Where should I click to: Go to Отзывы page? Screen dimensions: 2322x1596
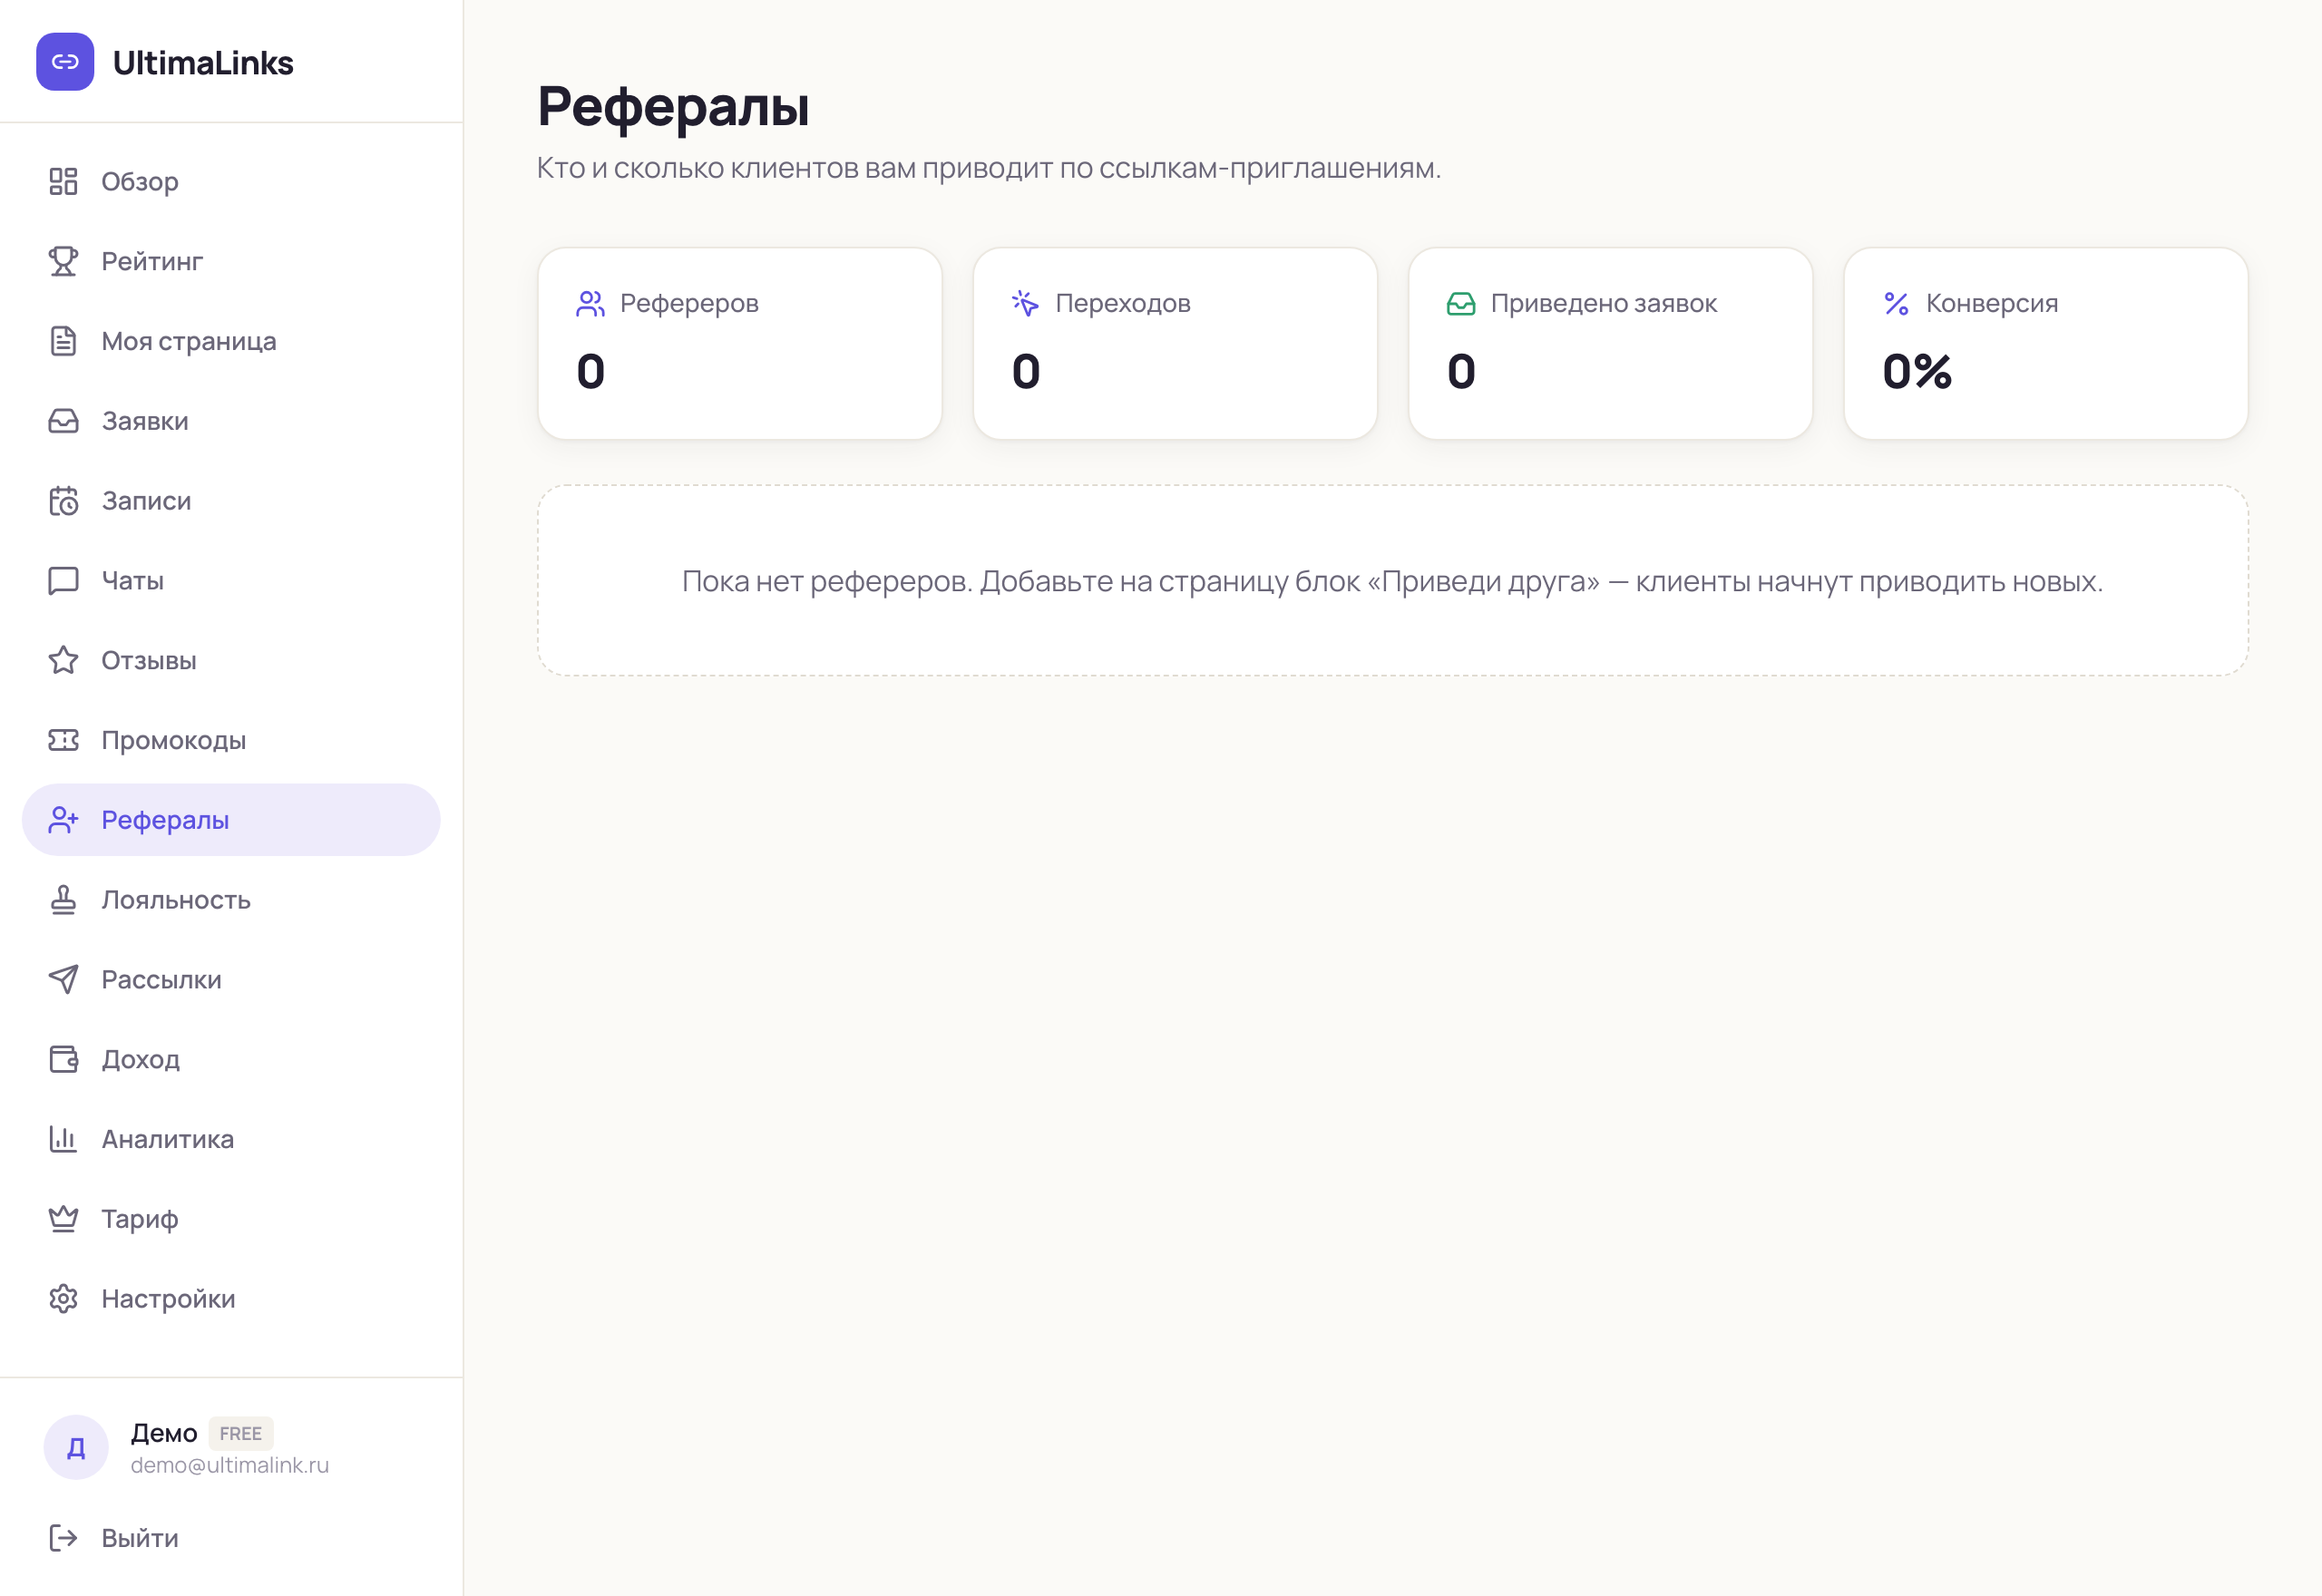coord(231,660)
